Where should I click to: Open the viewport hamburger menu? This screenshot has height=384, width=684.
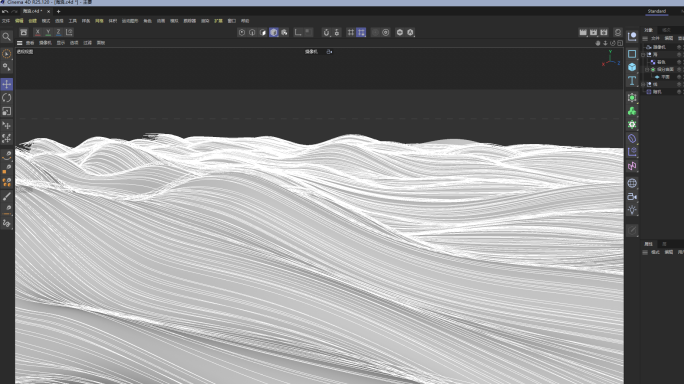click(20, 43)
